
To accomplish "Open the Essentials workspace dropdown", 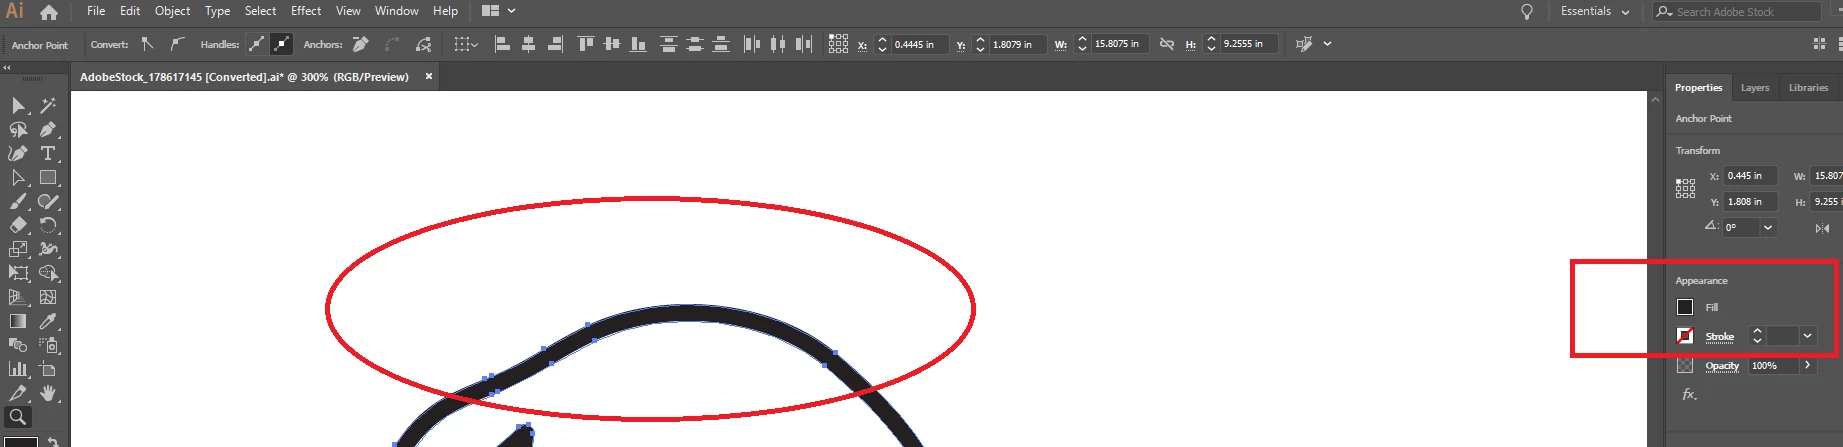I will (1595, 12).
